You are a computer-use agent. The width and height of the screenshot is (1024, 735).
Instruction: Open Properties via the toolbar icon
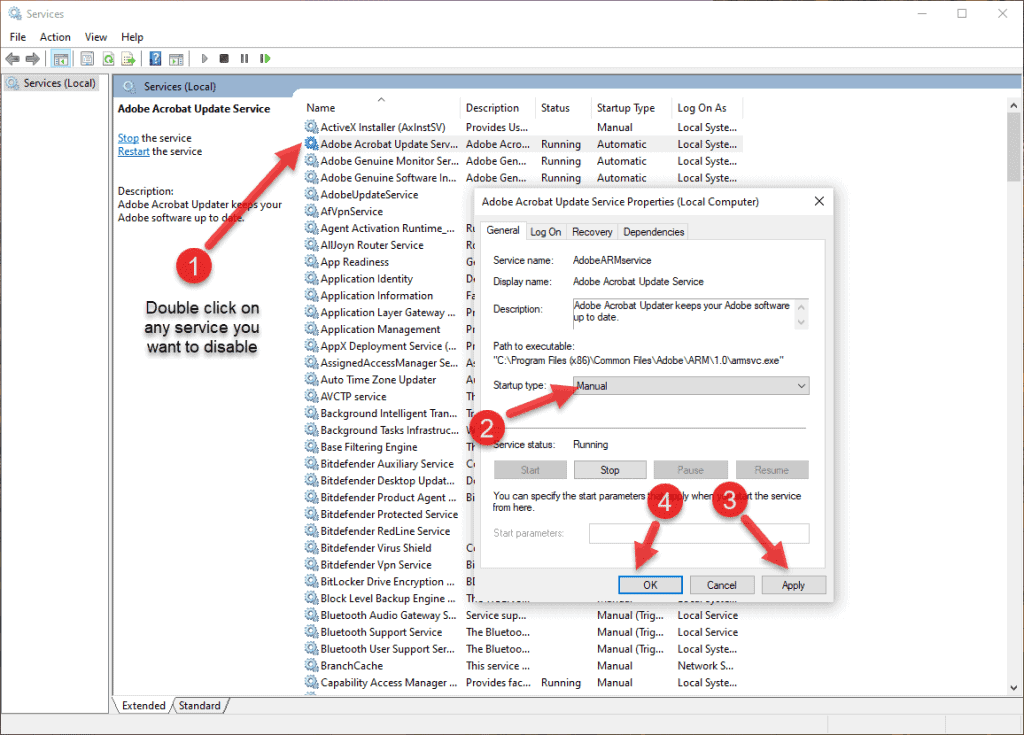(87, 58)
